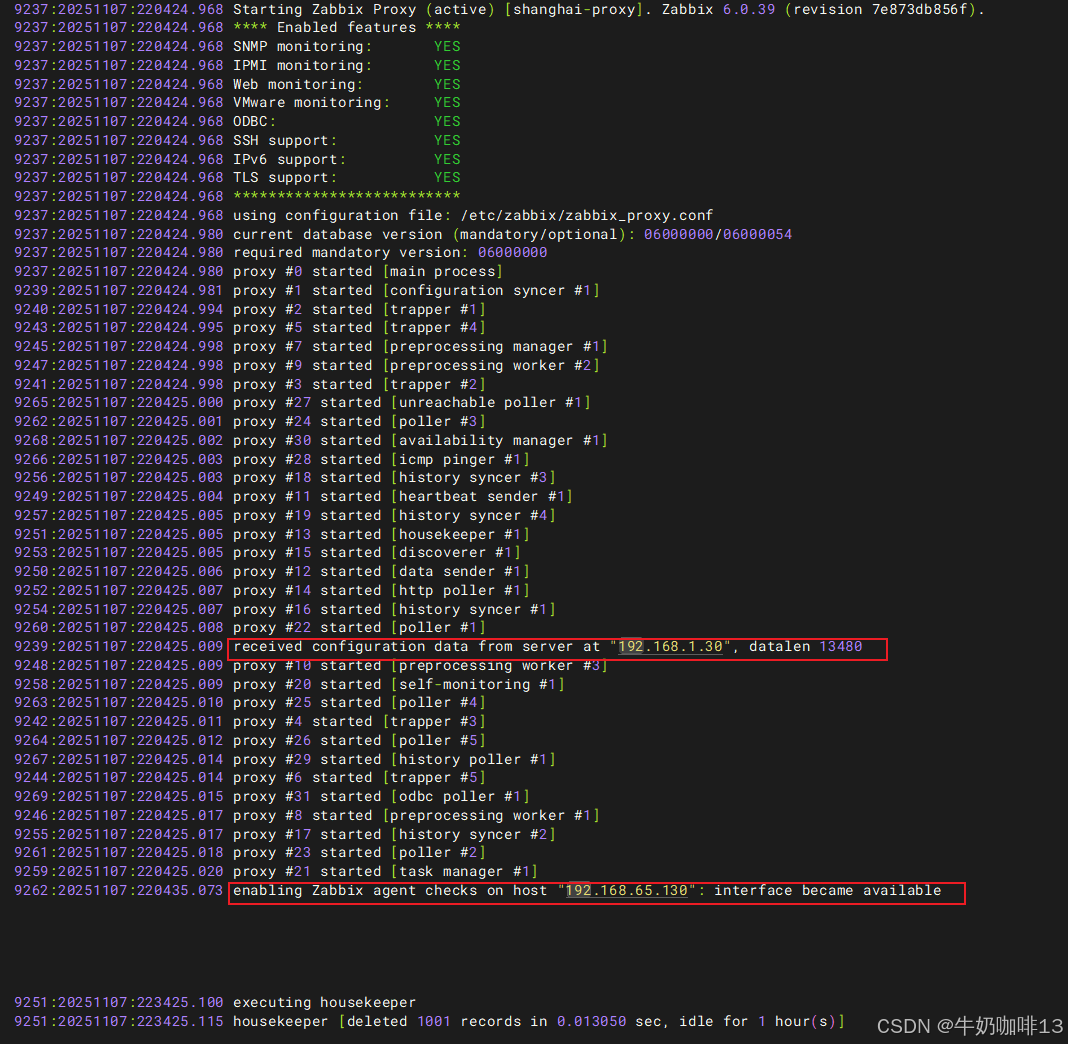Image resolution: width=1068 pixels, height=1044 pixels.
Task: Select the 'IPMI monitoring: YES' line
Action: [237, 65]
